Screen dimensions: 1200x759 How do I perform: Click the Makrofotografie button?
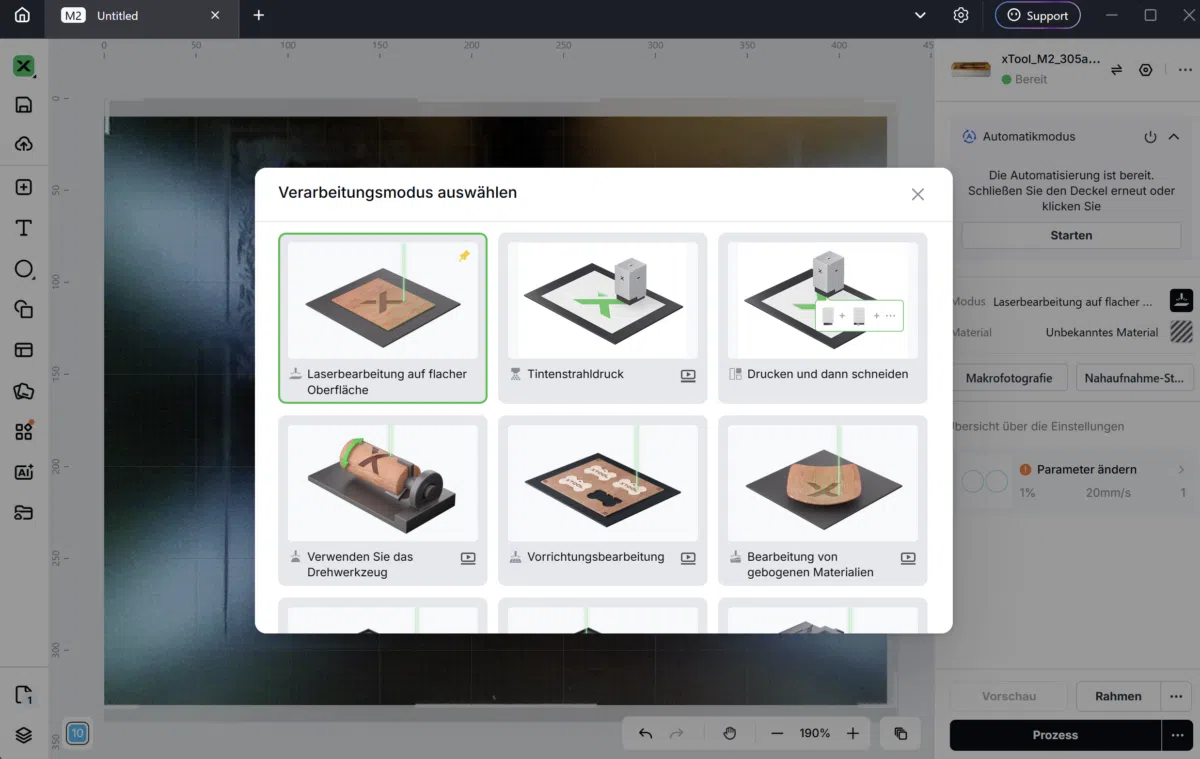pos(1008,378)
